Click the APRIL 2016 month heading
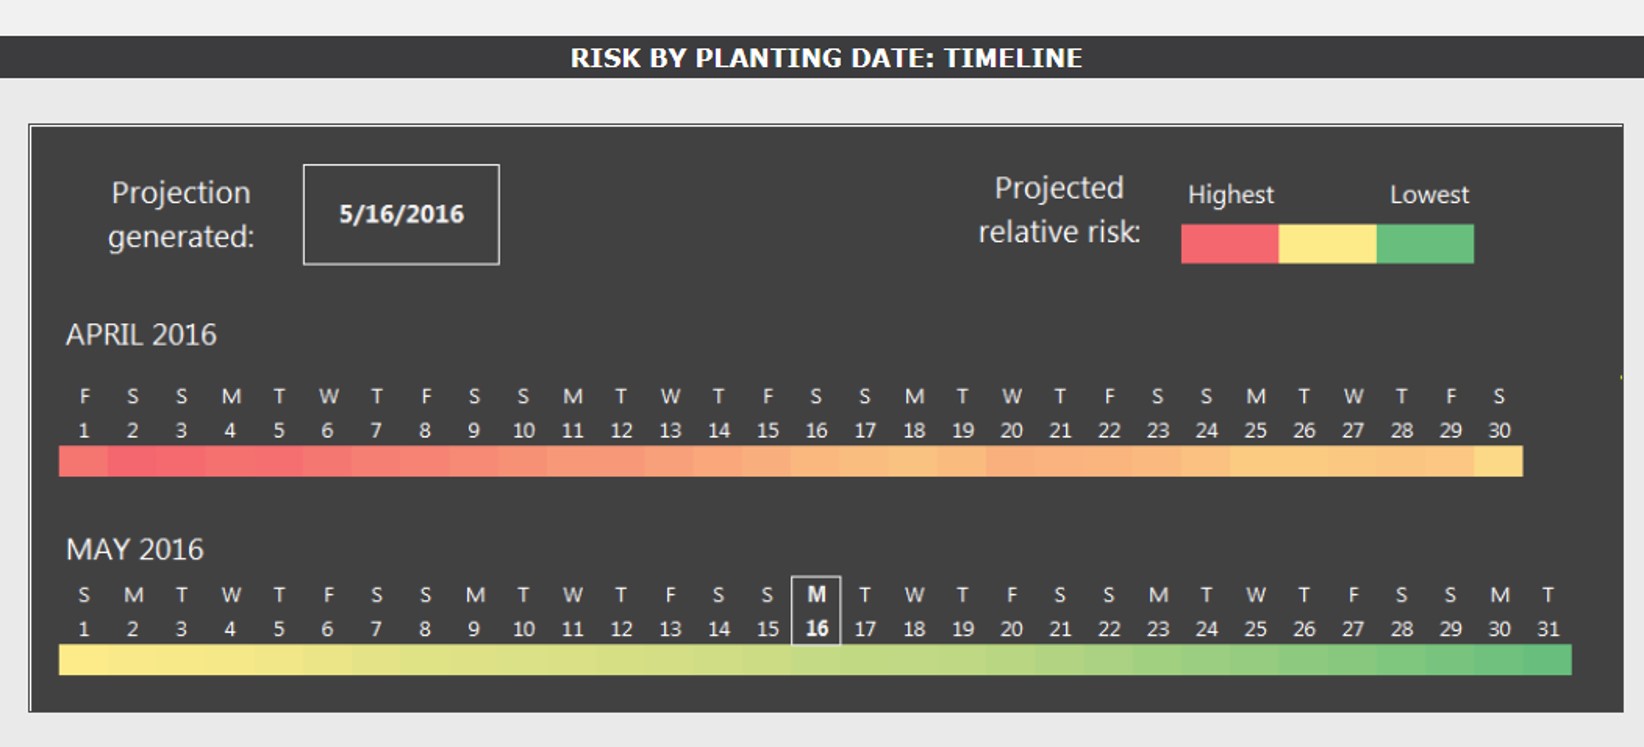The width and height of the screenshot is (1644, 747). 141,335
